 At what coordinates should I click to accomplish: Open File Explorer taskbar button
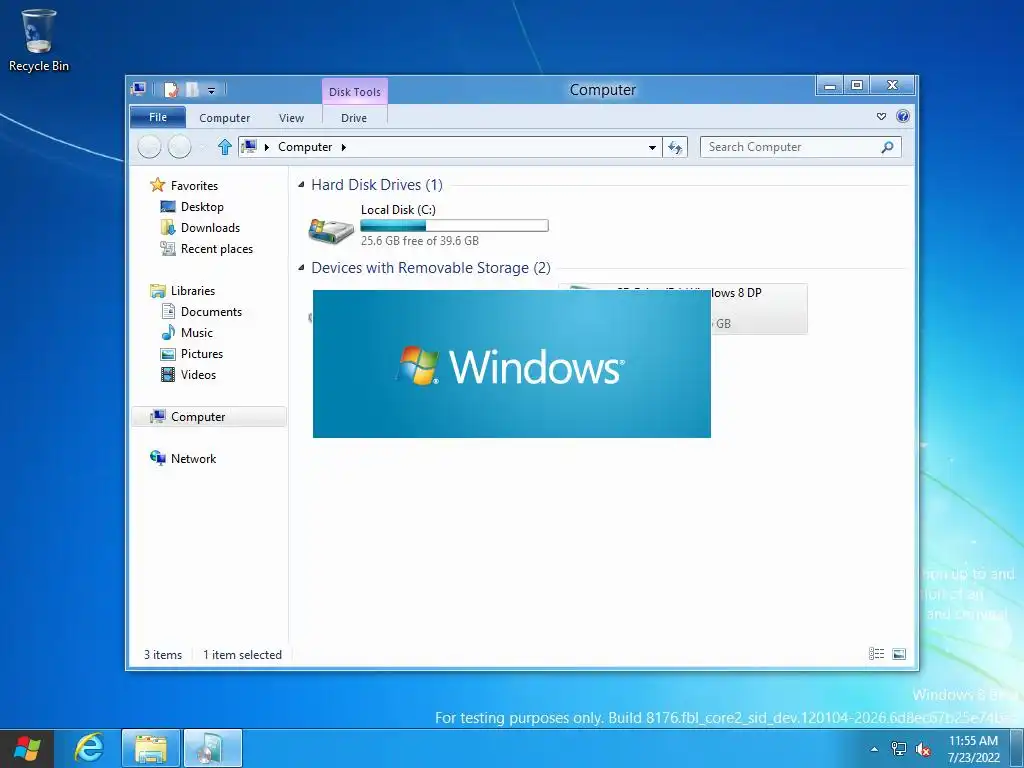click(150, 748)
